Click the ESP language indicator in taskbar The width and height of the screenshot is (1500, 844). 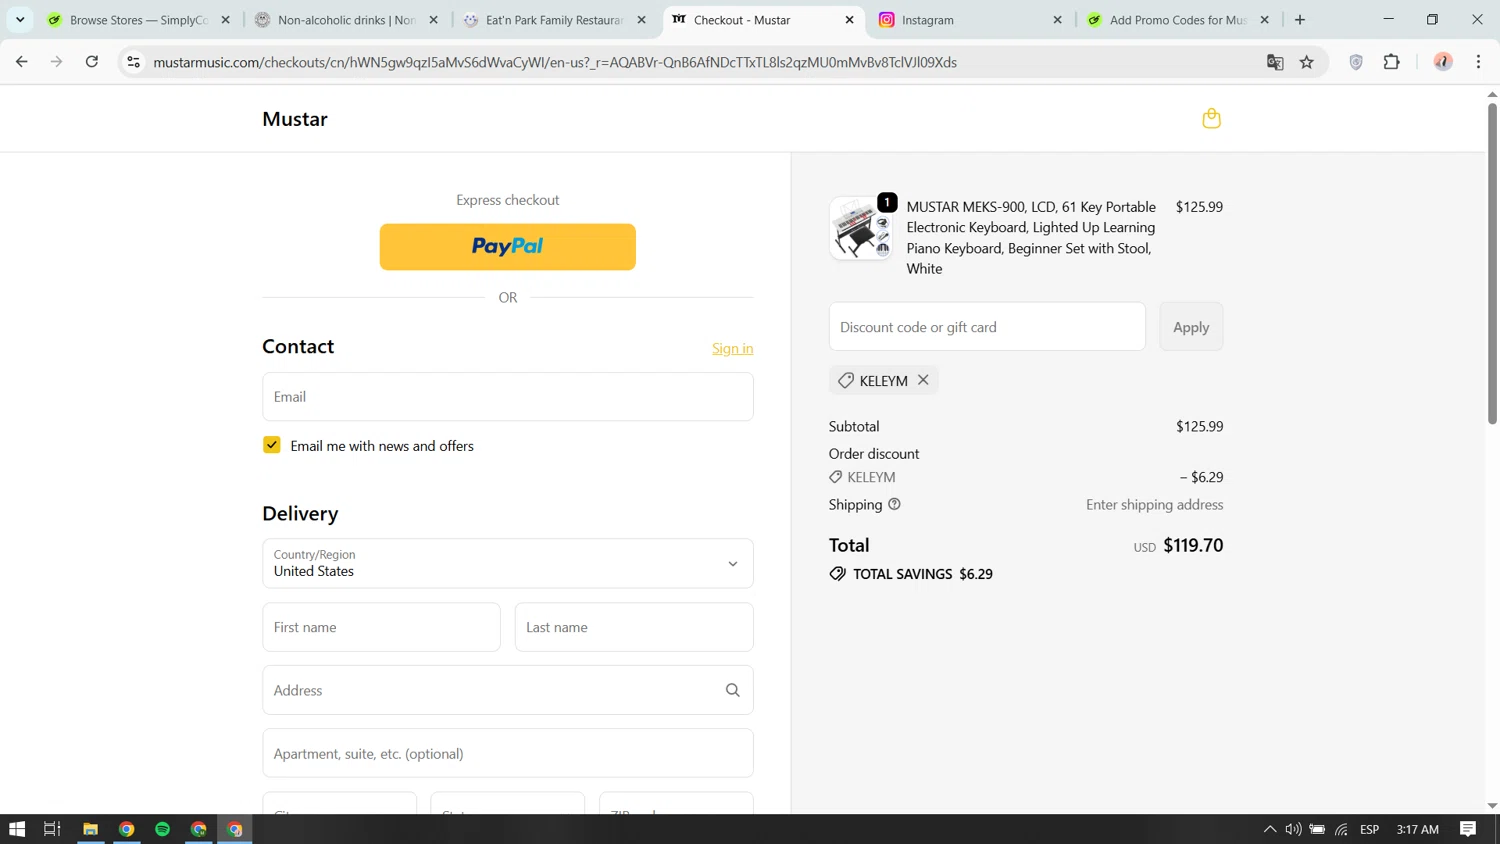tap(1370, 829)
